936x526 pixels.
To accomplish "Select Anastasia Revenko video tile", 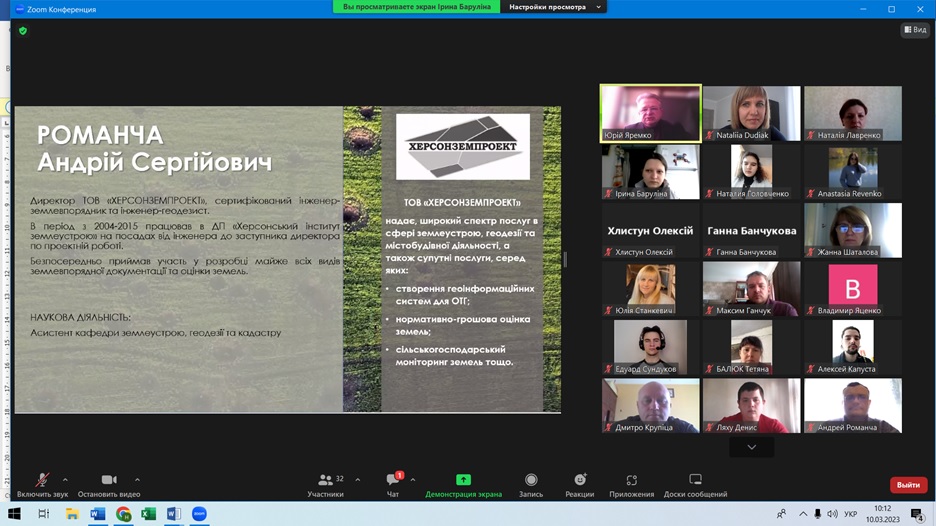I will (x=853, y=172).
